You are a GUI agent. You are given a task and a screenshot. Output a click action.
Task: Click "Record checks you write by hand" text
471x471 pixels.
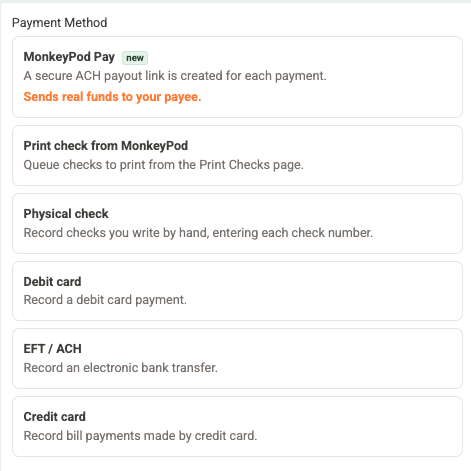click(198, 233)
